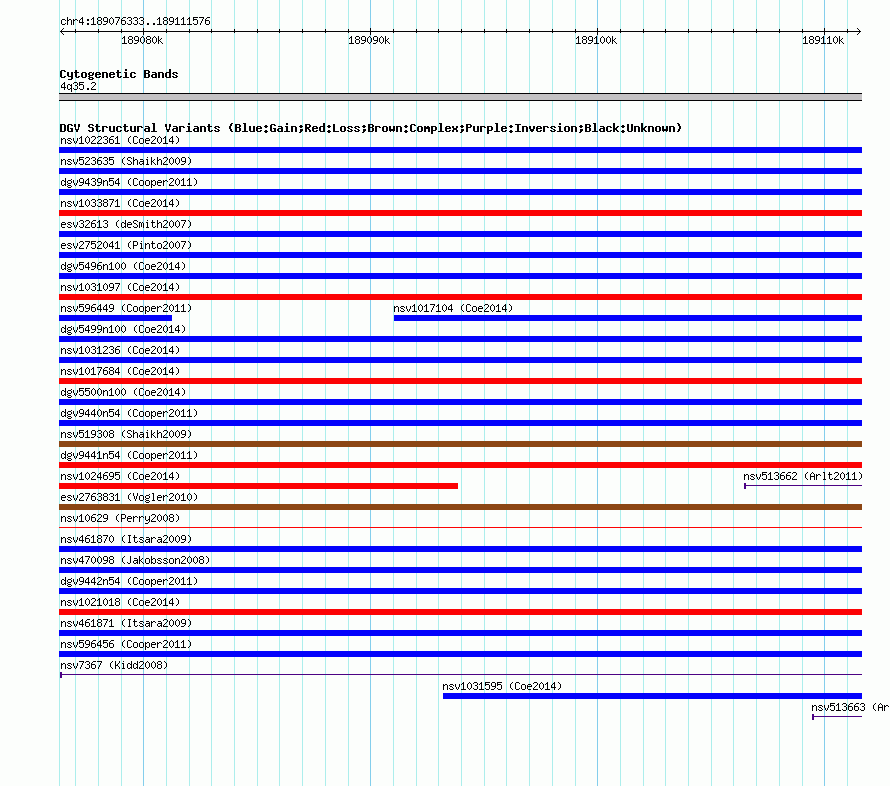Image resolution: width=890 pixels, height=786 pixels.
Task: Click the nsv7367 (Kidd2008) label
Action: pos(114,665)
